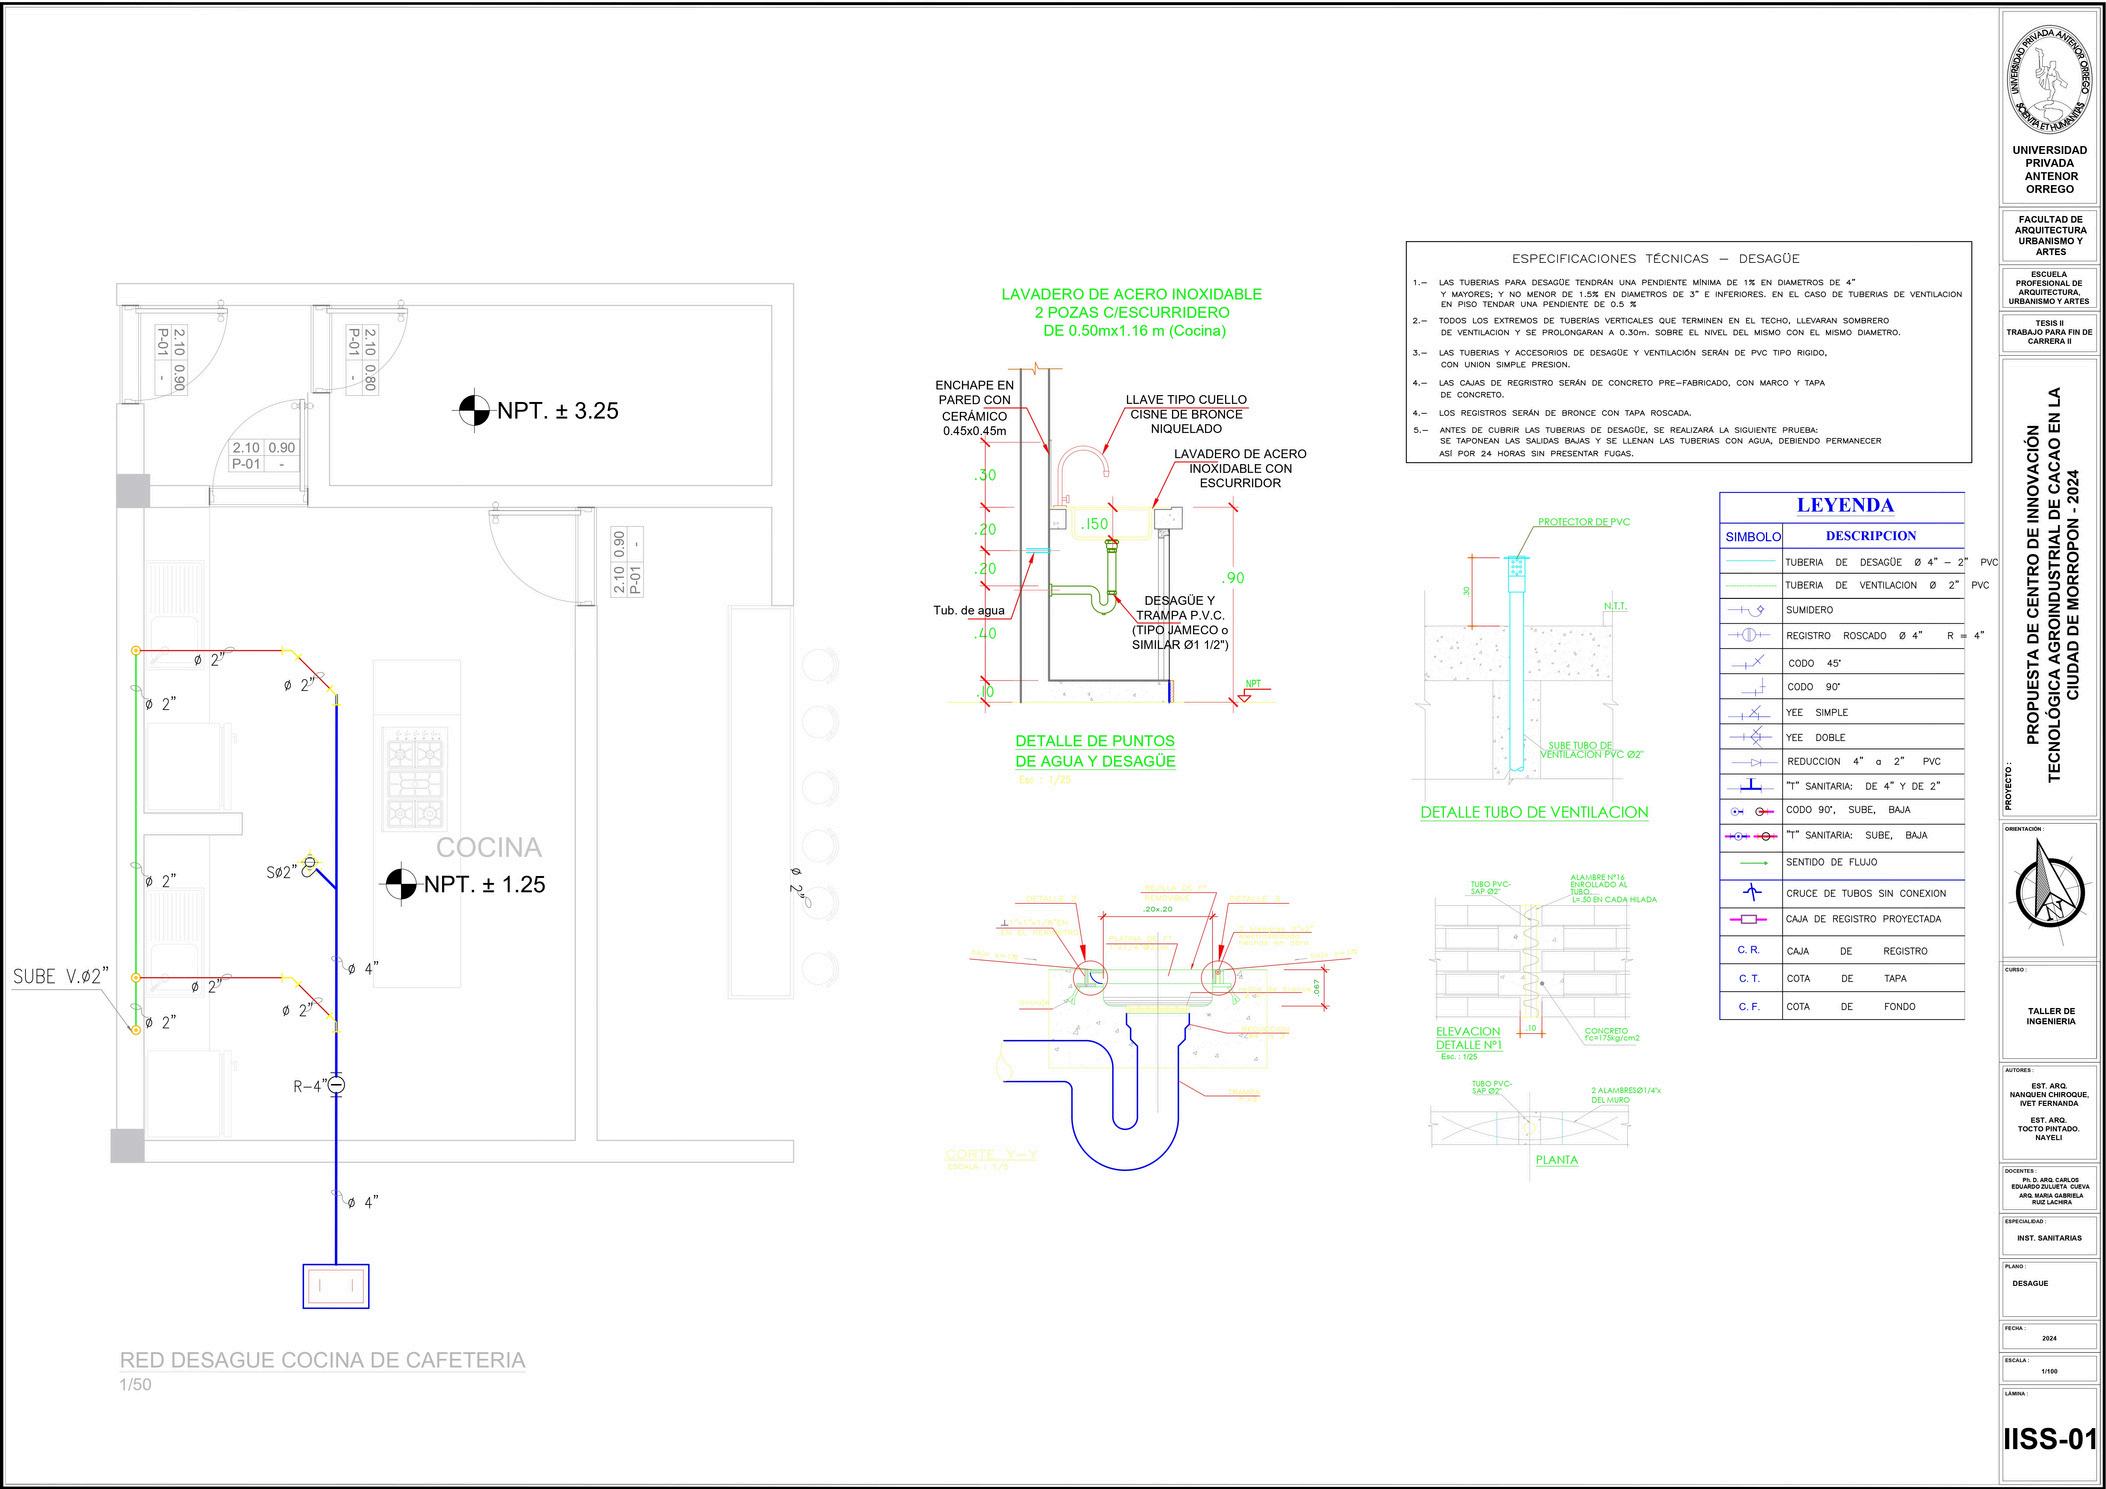The height and width of the screenshot is (1489, 2106).
Task: Select the Caja de Registro Proyectada symbol
Action: click(1750, 919)
